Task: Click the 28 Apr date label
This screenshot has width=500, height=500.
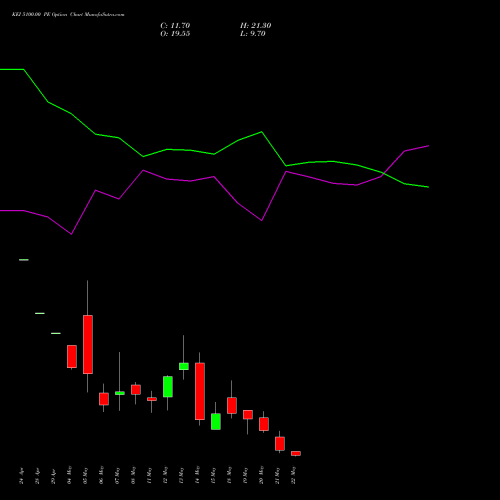Action: point(38,476)
